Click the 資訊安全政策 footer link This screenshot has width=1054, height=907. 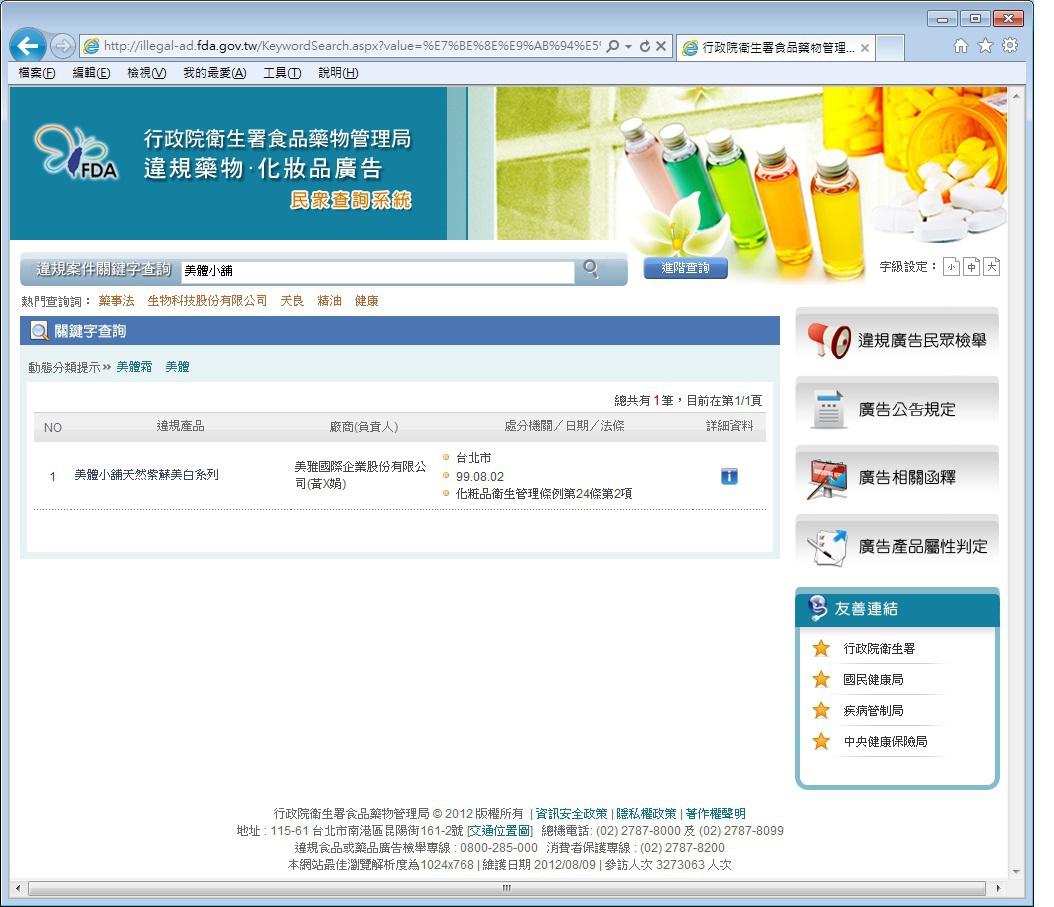click(571, 814)
